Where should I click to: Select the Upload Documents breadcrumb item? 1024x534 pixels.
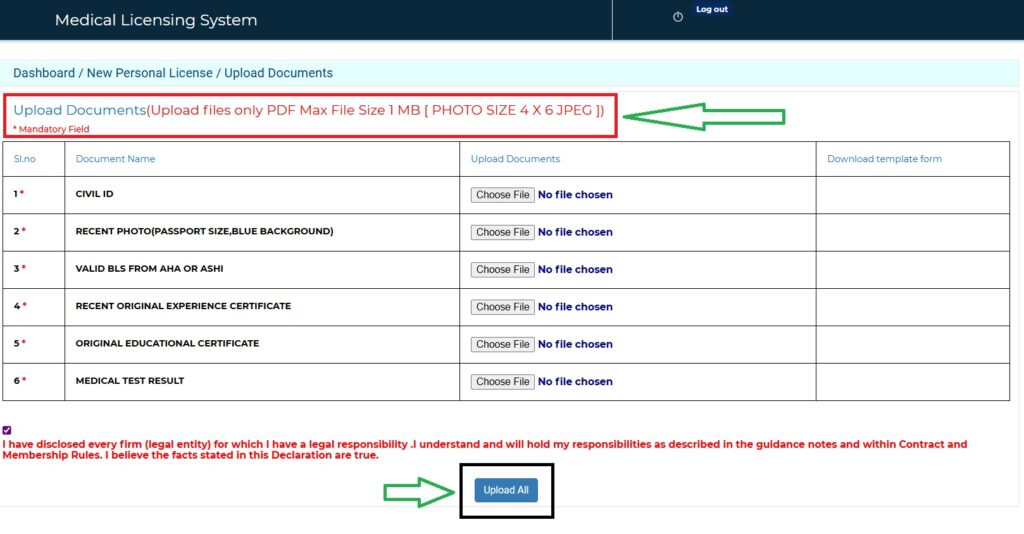pos(278,73)
